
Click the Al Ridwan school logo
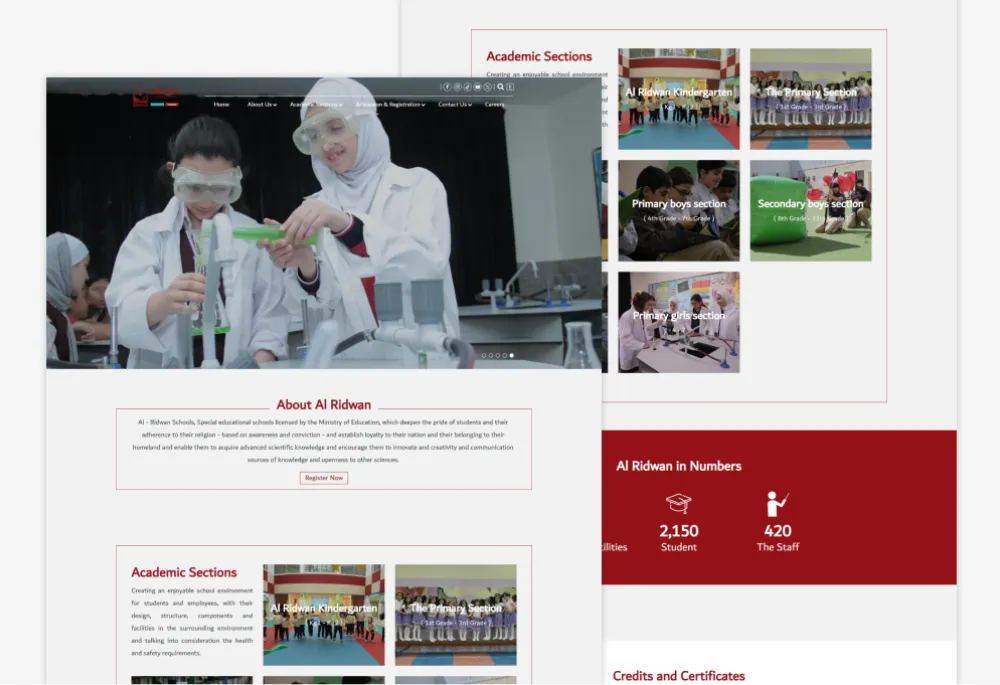pyautogui.click(x=155, y=95)
